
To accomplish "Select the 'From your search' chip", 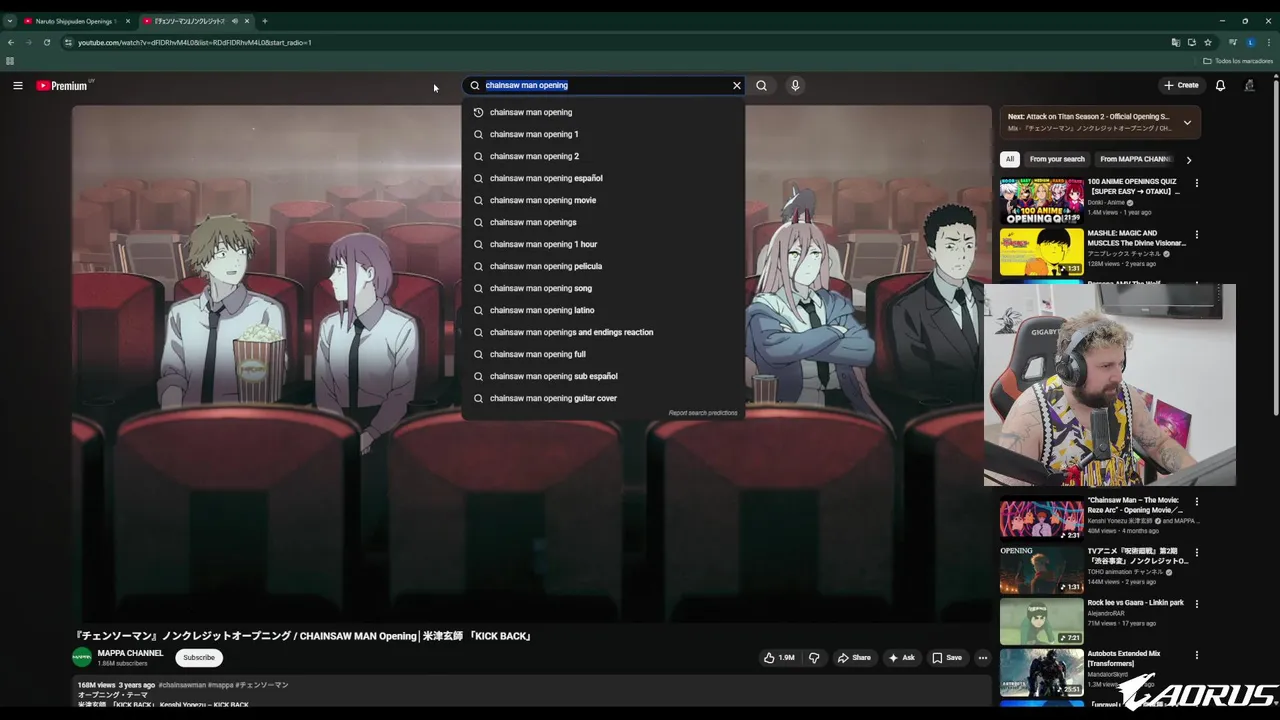I will tap(1057, 159).
